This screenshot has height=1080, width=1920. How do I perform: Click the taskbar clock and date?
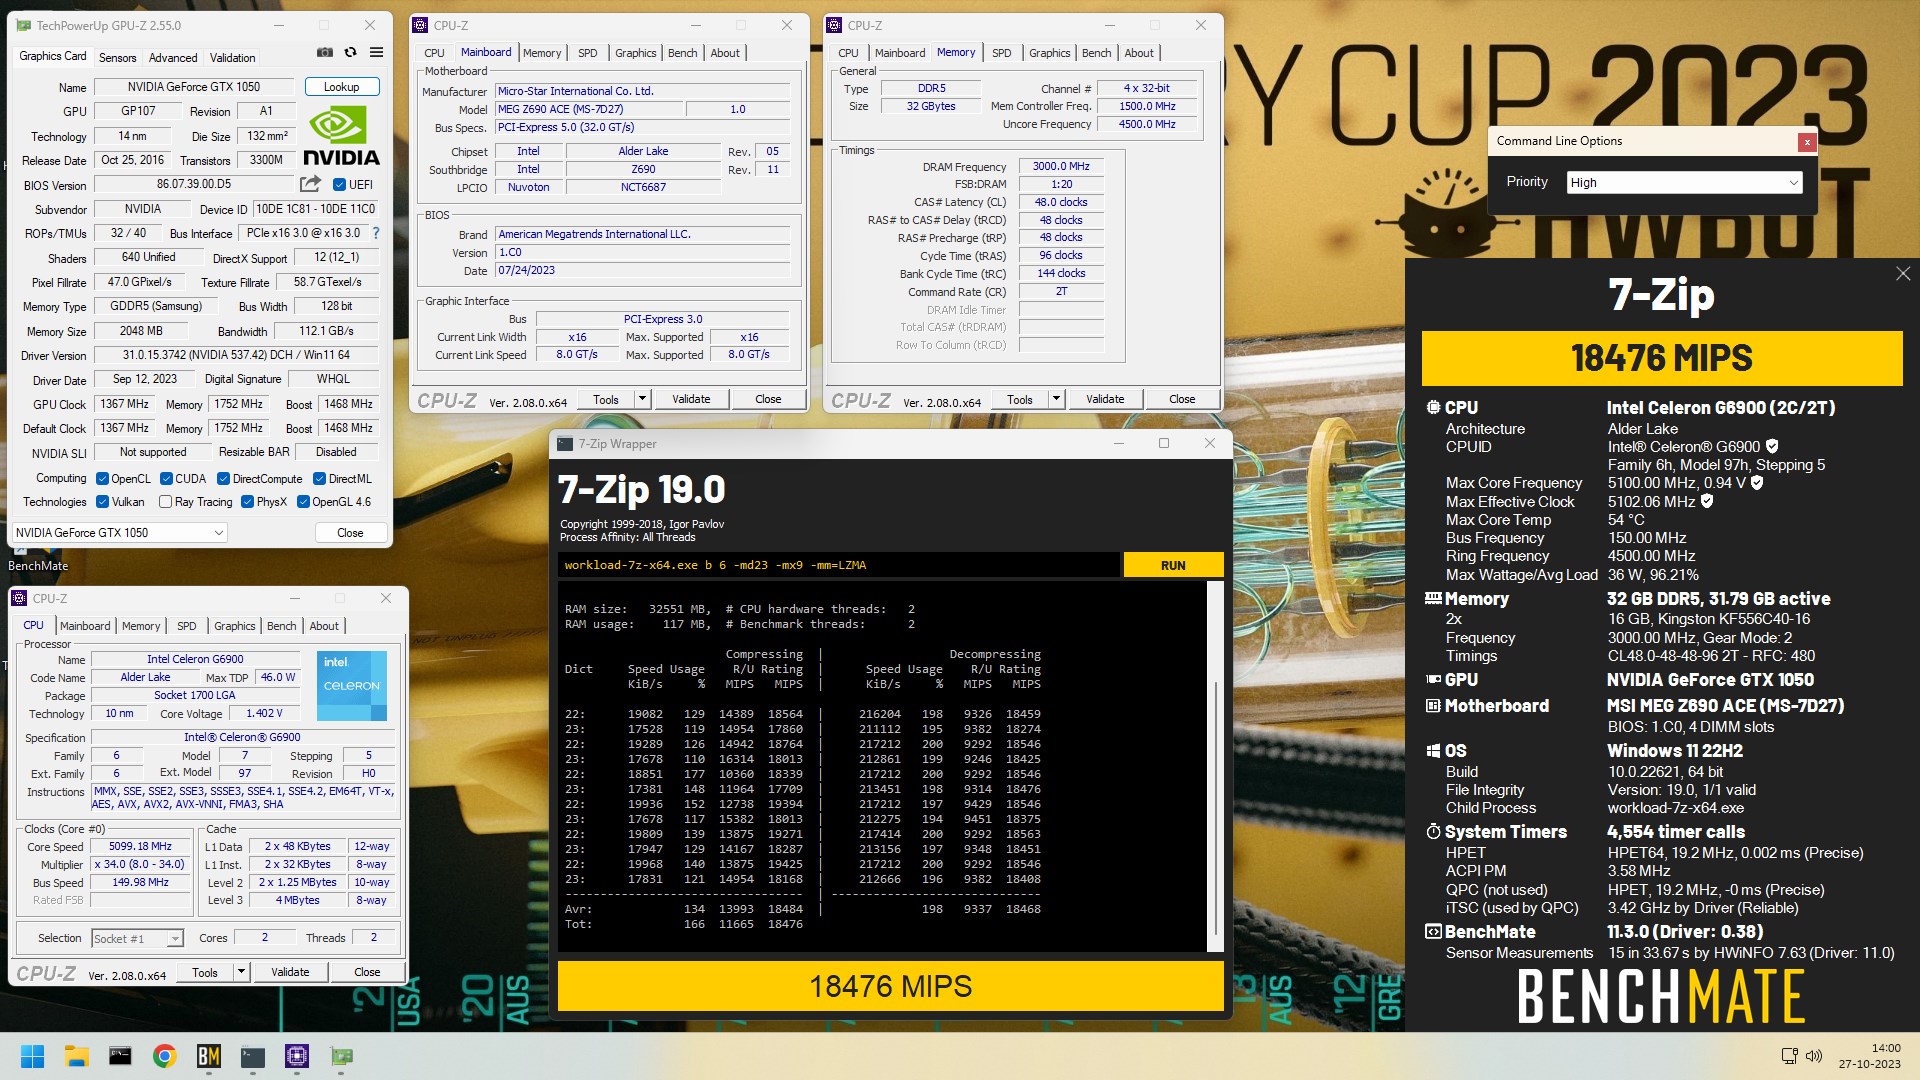[1869, 1056]
